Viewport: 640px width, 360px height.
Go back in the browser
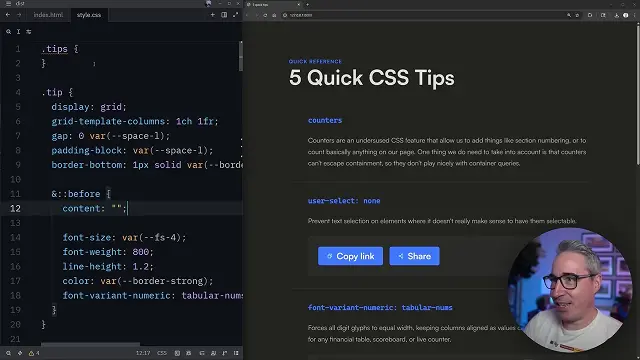(247, 15)
